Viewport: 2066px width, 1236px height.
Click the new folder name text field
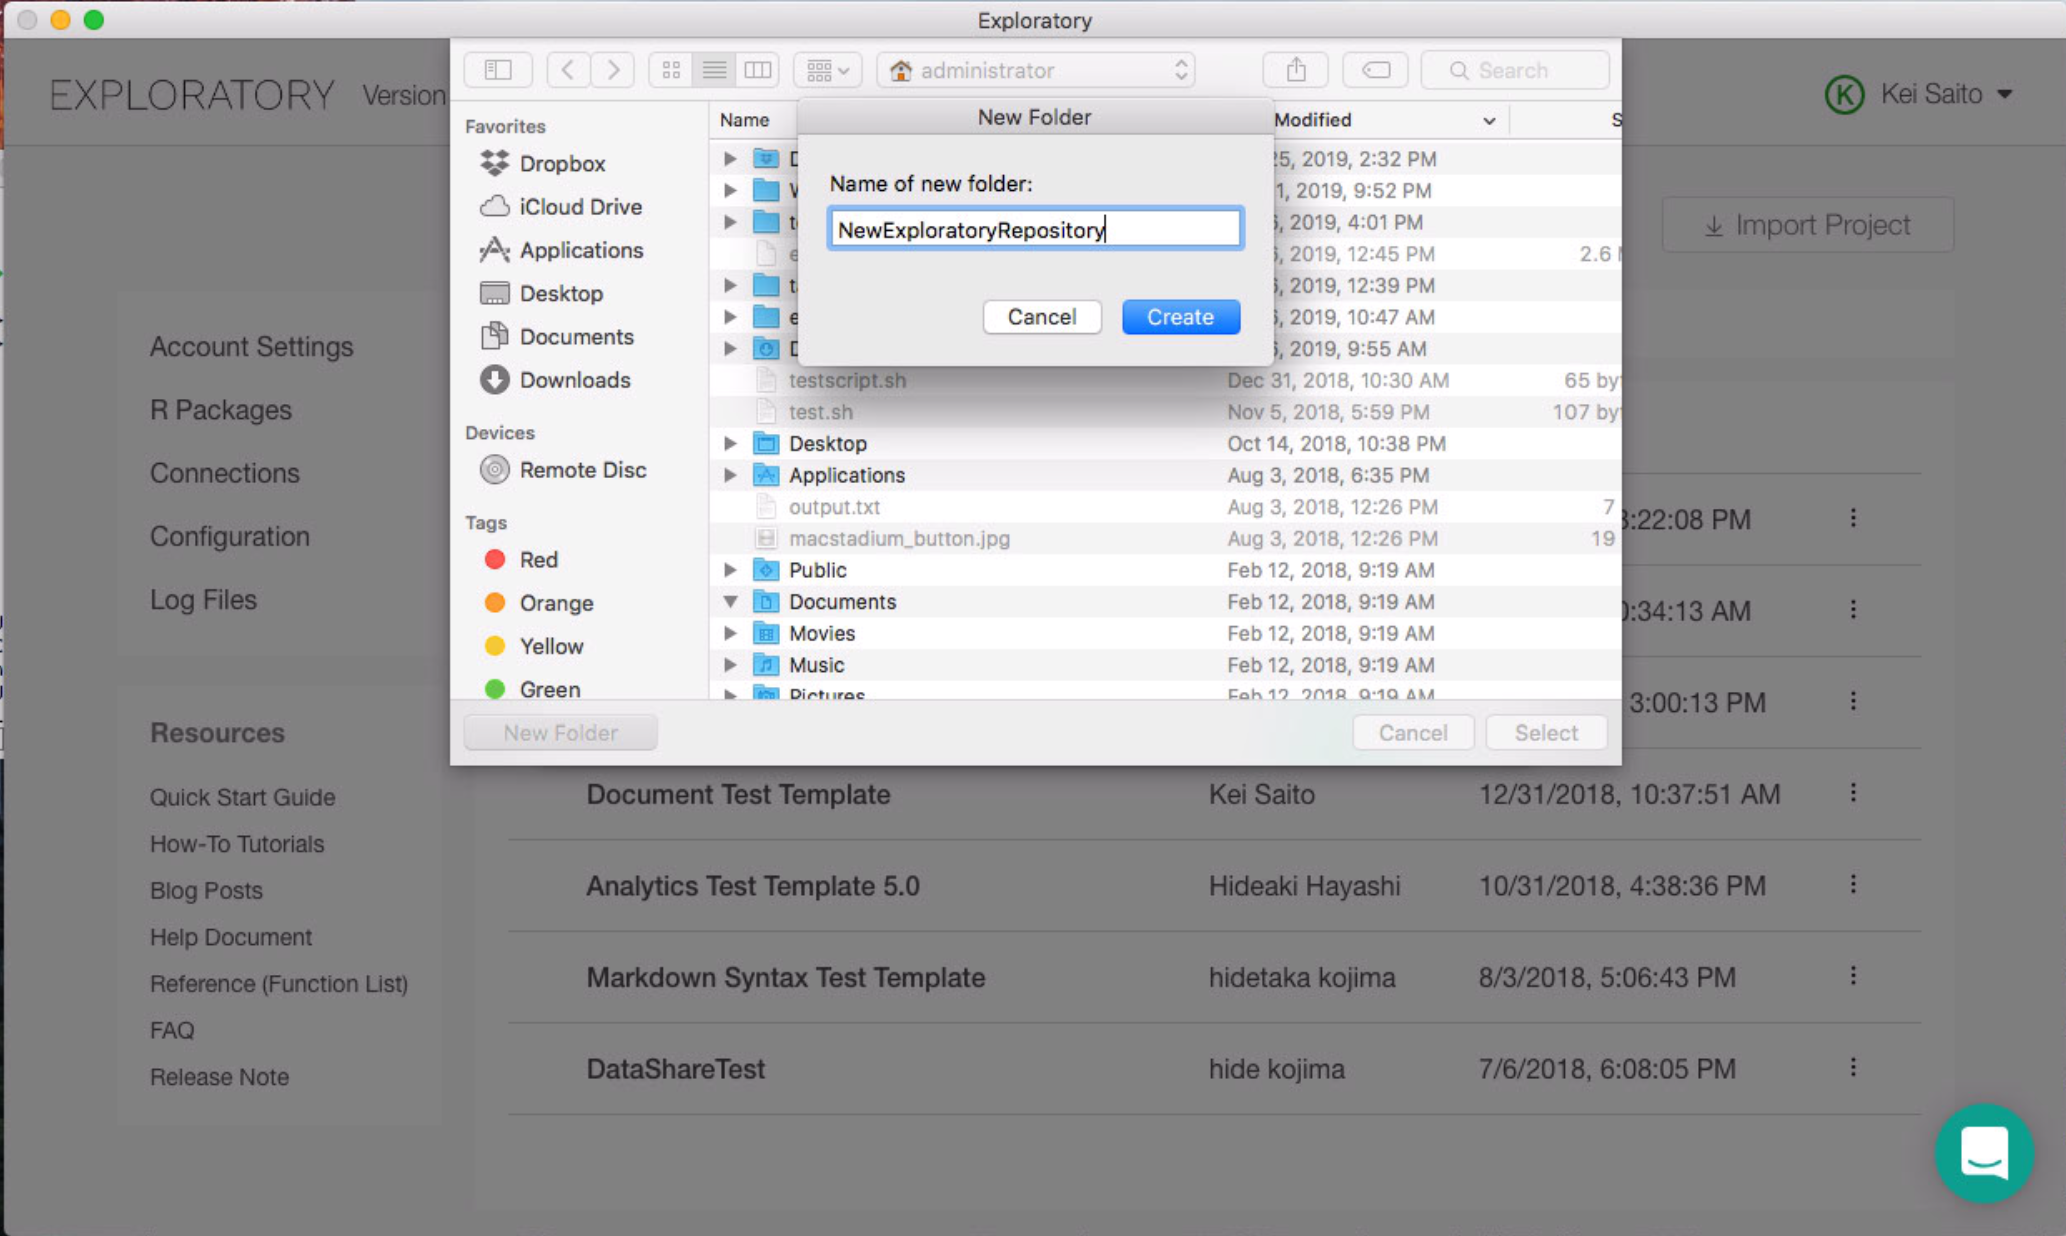click(x=1035, y=229)
